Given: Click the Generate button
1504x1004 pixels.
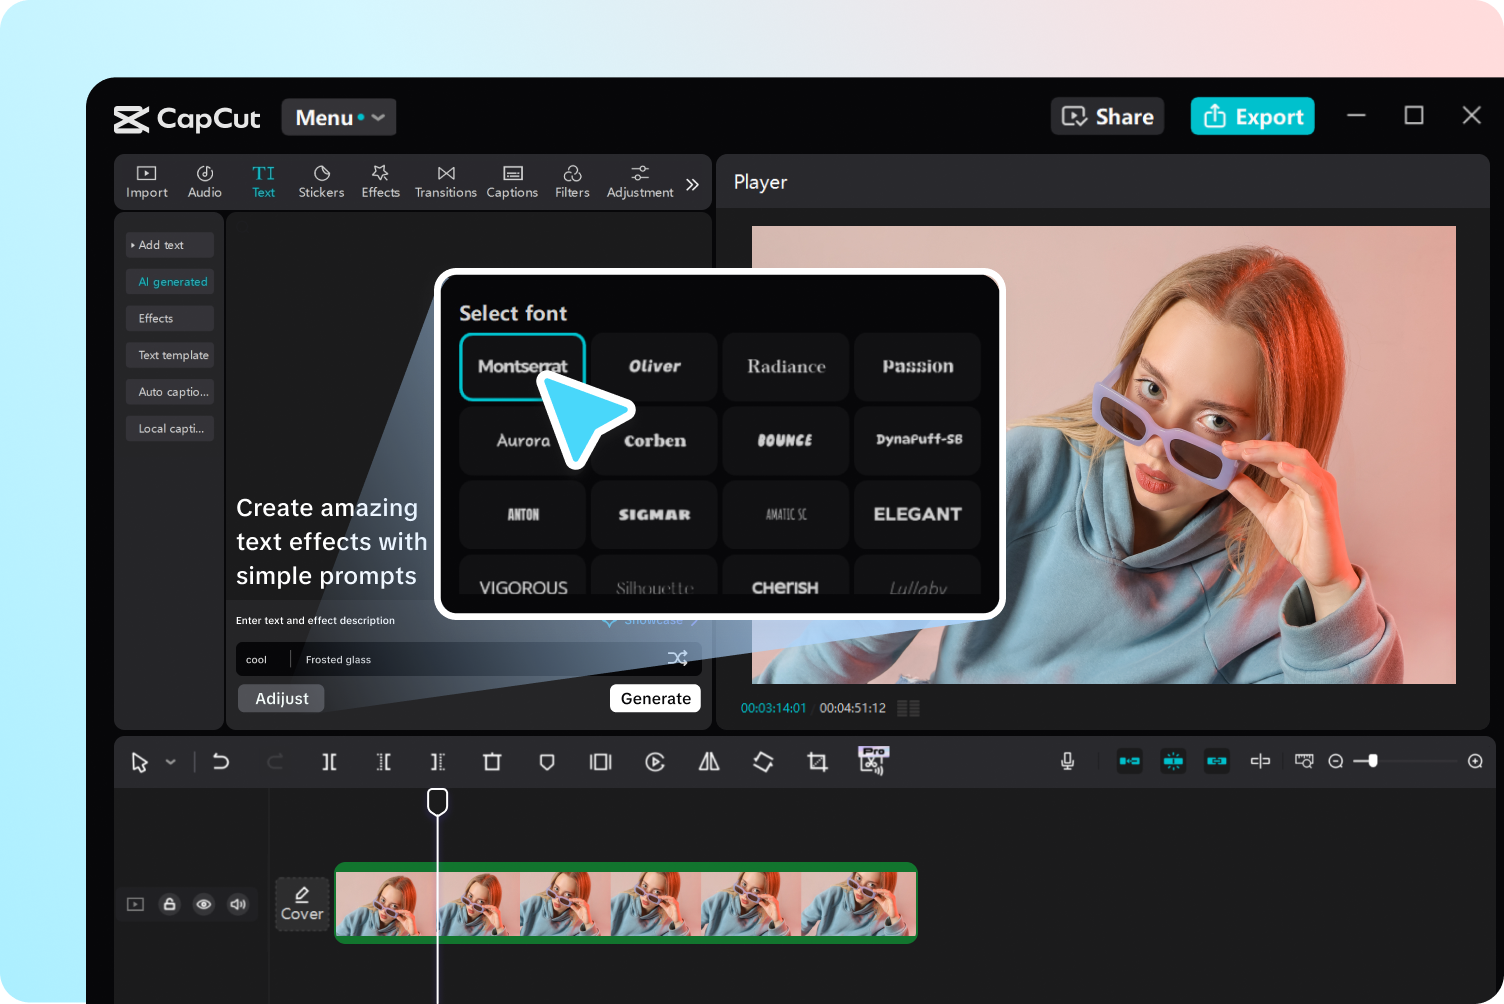Looking at the screenshot, I should pos(655,698).
